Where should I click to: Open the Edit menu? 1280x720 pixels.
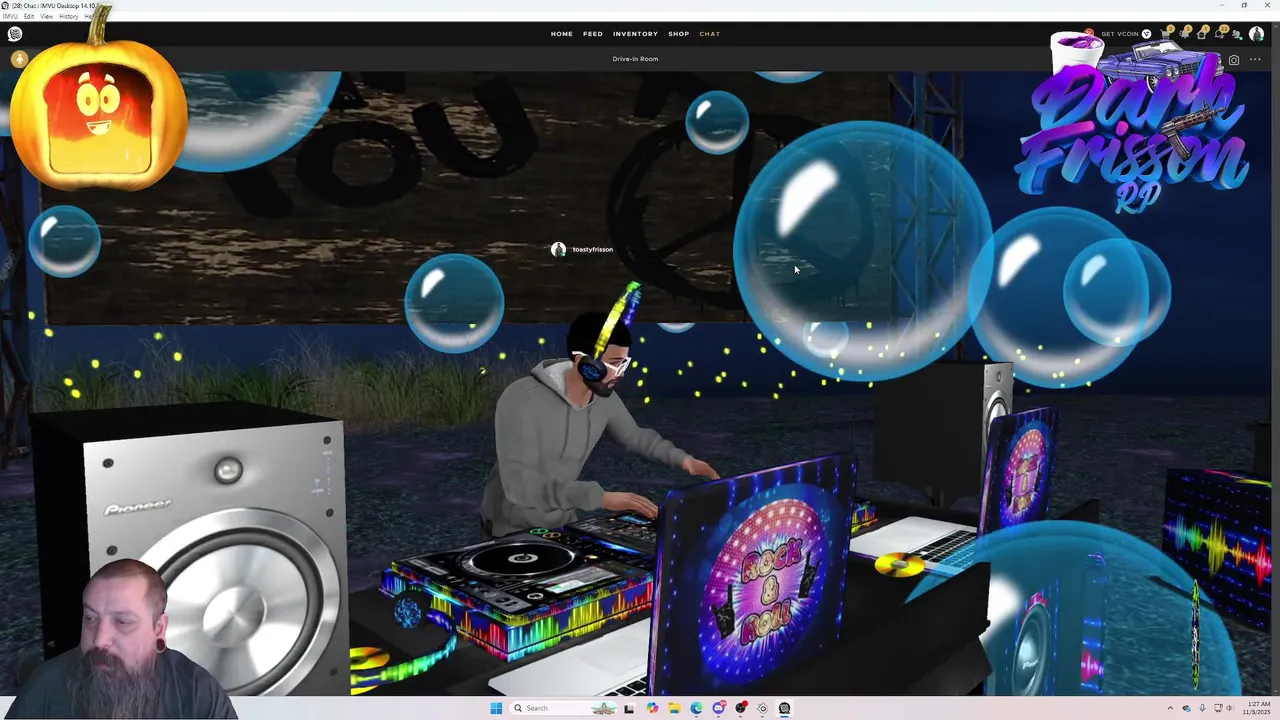coord(29,16)
